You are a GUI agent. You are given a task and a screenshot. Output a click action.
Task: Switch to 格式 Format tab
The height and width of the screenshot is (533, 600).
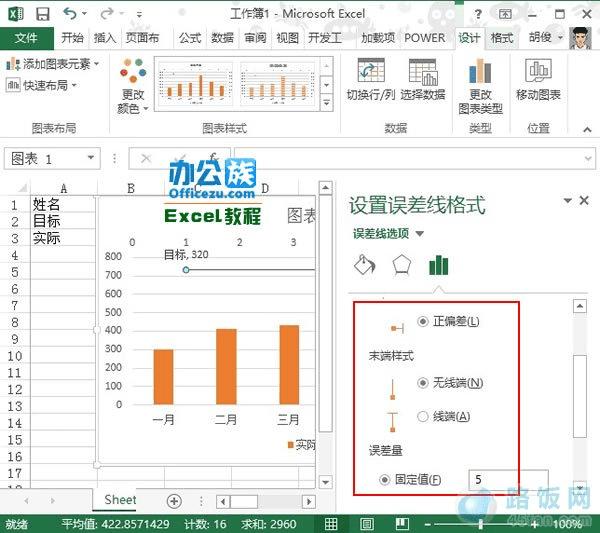[502, 38]
